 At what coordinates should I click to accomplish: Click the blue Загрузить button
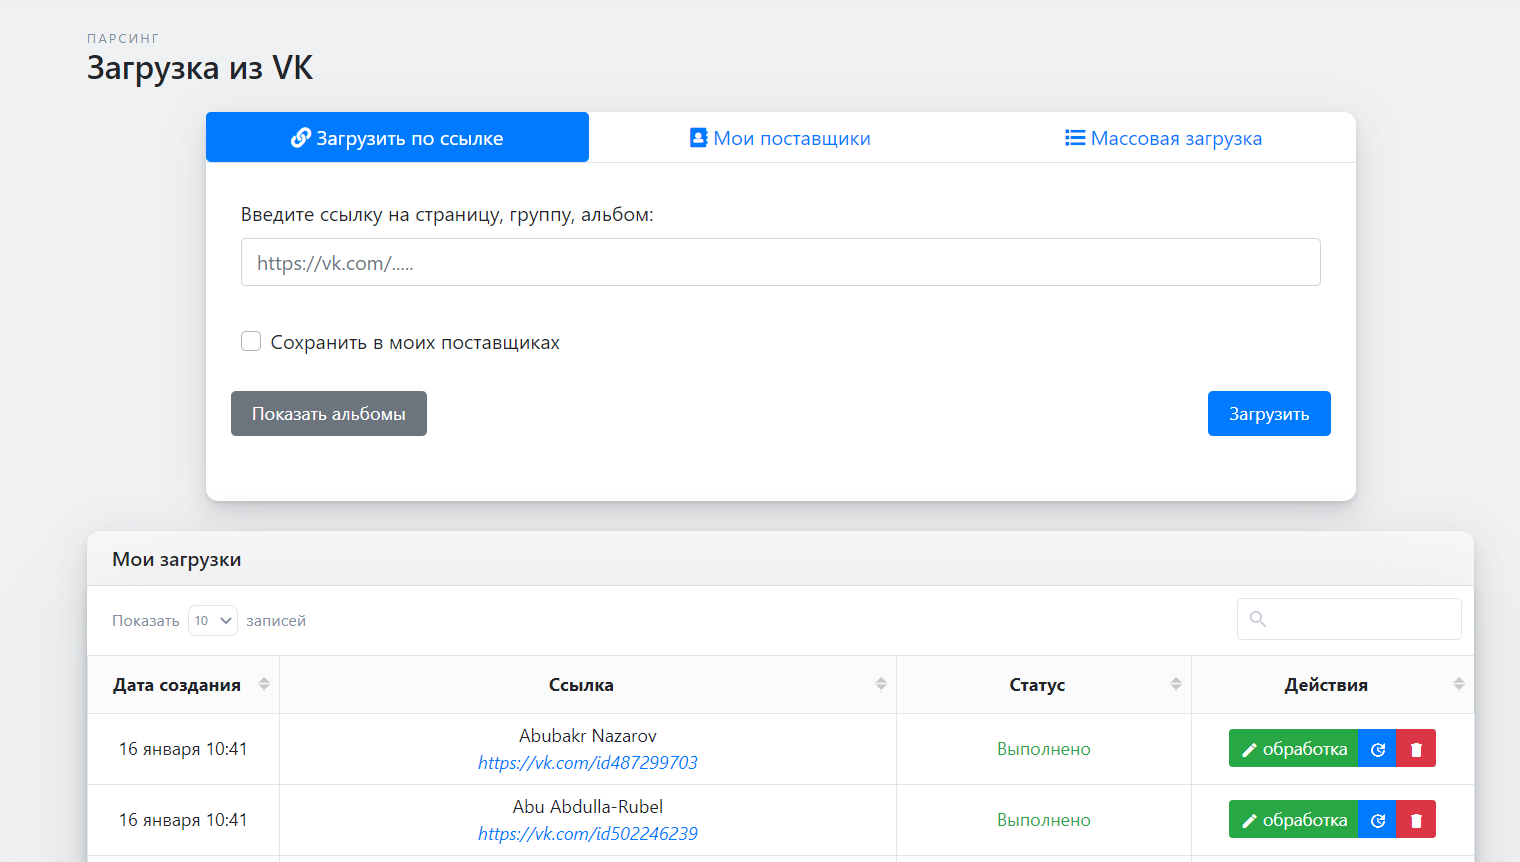click(x=1268, y=414)
